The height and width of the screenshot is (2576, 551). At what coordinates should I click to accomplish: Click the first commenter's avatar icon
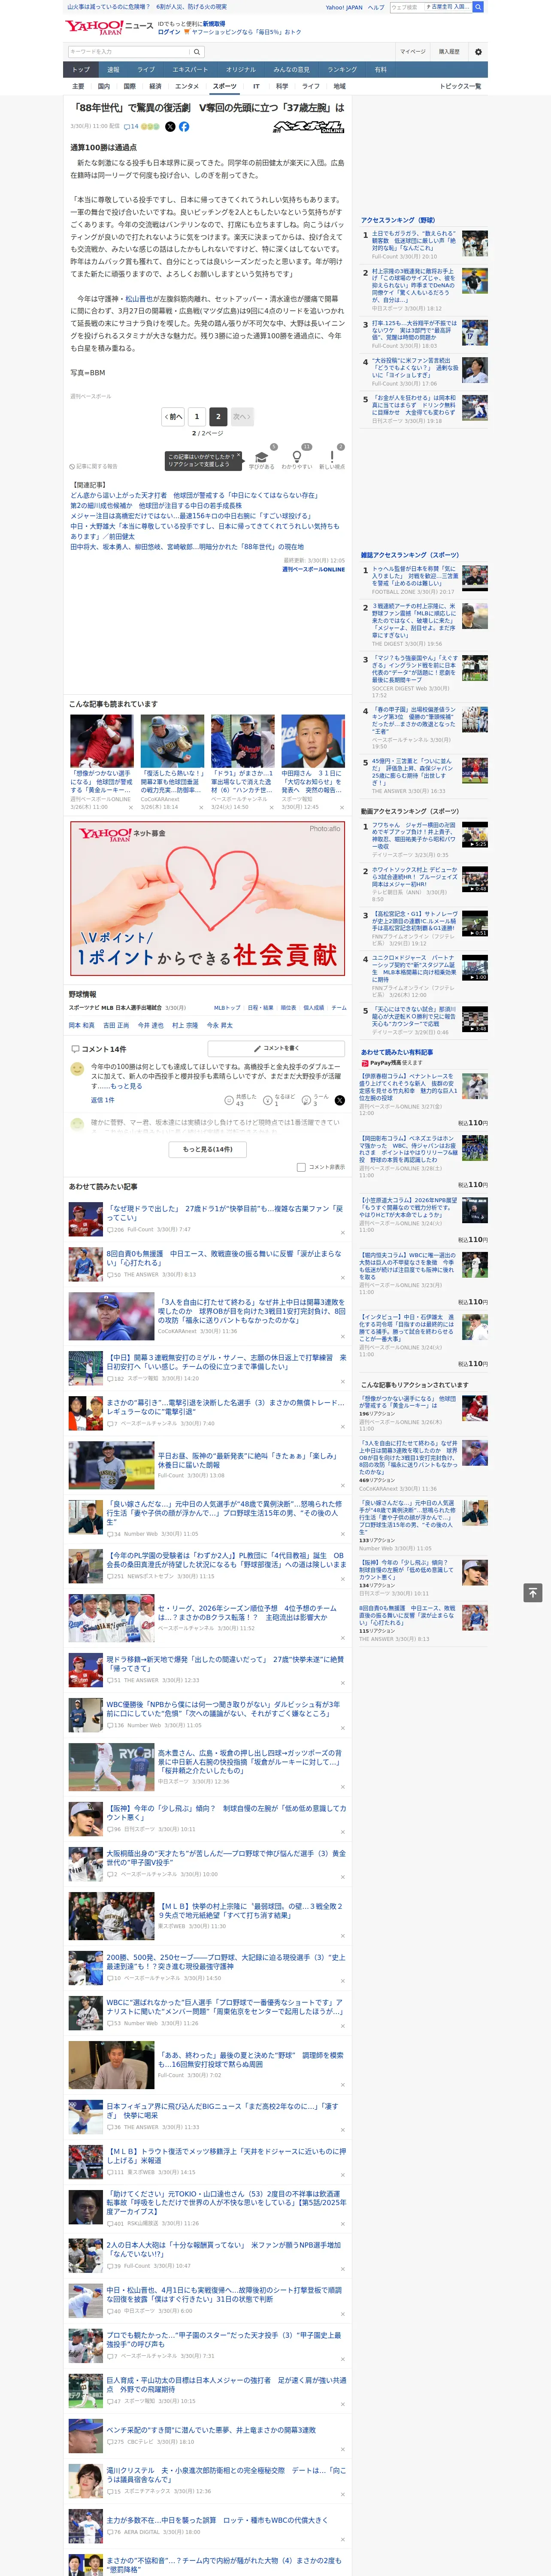[x=77, y=1069]
